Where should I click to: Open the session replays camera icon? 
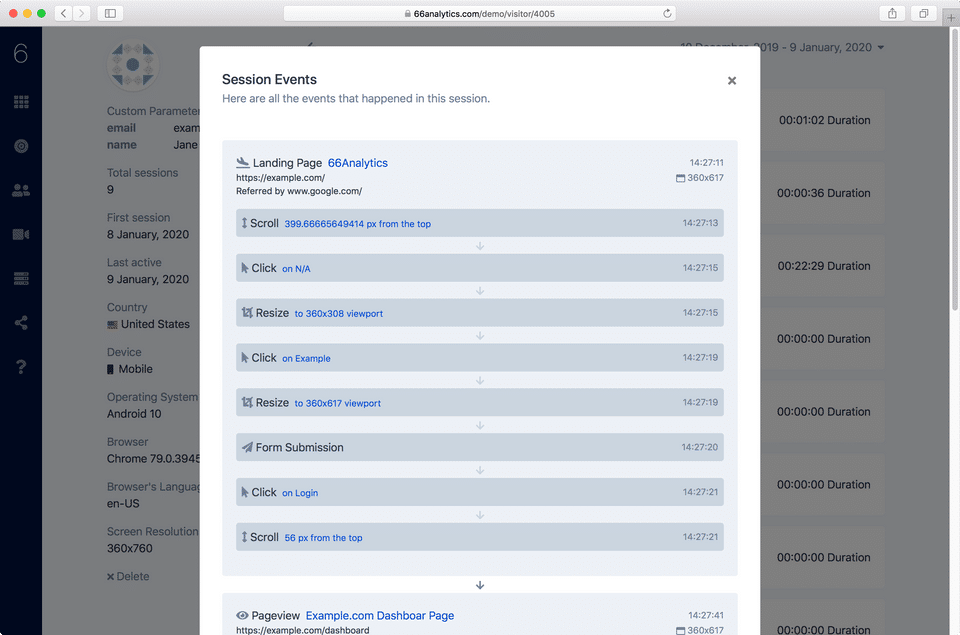pos(21,234)
